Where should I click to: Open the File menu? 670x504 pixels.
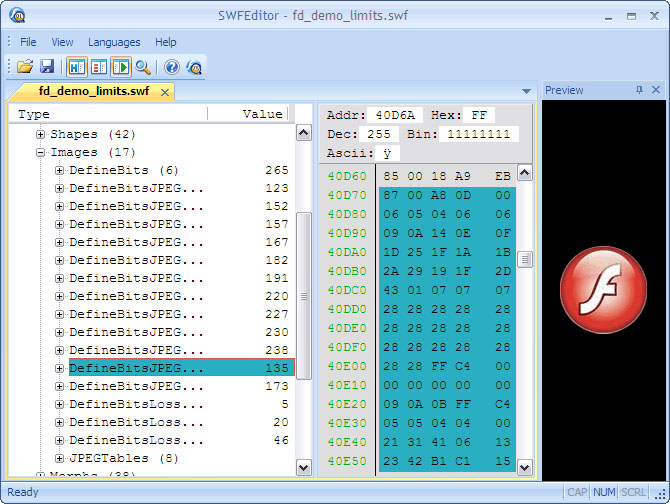pos(28,42)
